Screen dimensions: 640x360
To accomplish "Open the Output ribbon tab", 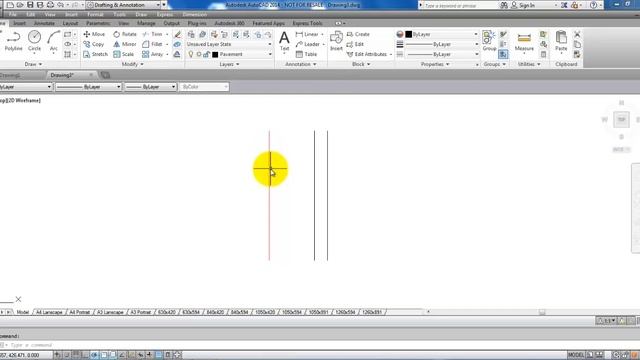I will tap(171, 23).
